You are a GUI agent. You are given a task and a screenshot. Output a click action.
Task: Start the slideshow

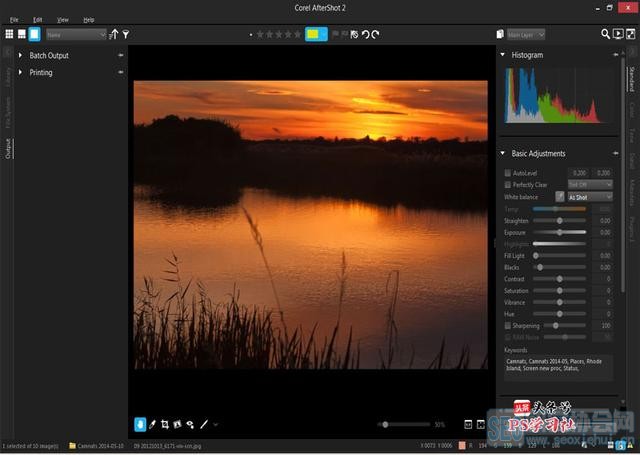(x=618, y=34)
